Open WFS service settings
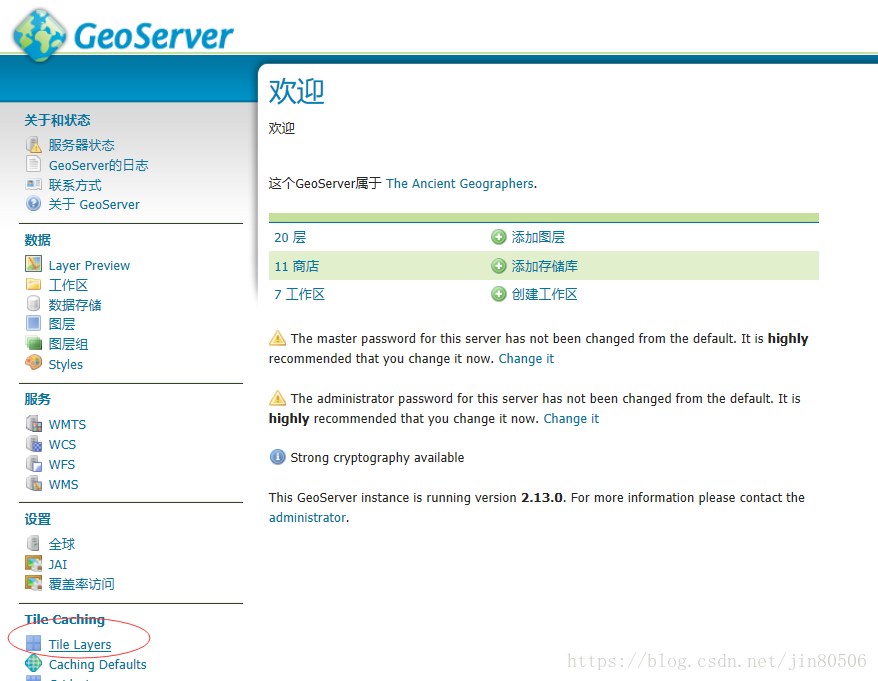The height and width of the screenshot is (681, 878). click(62, 465)
